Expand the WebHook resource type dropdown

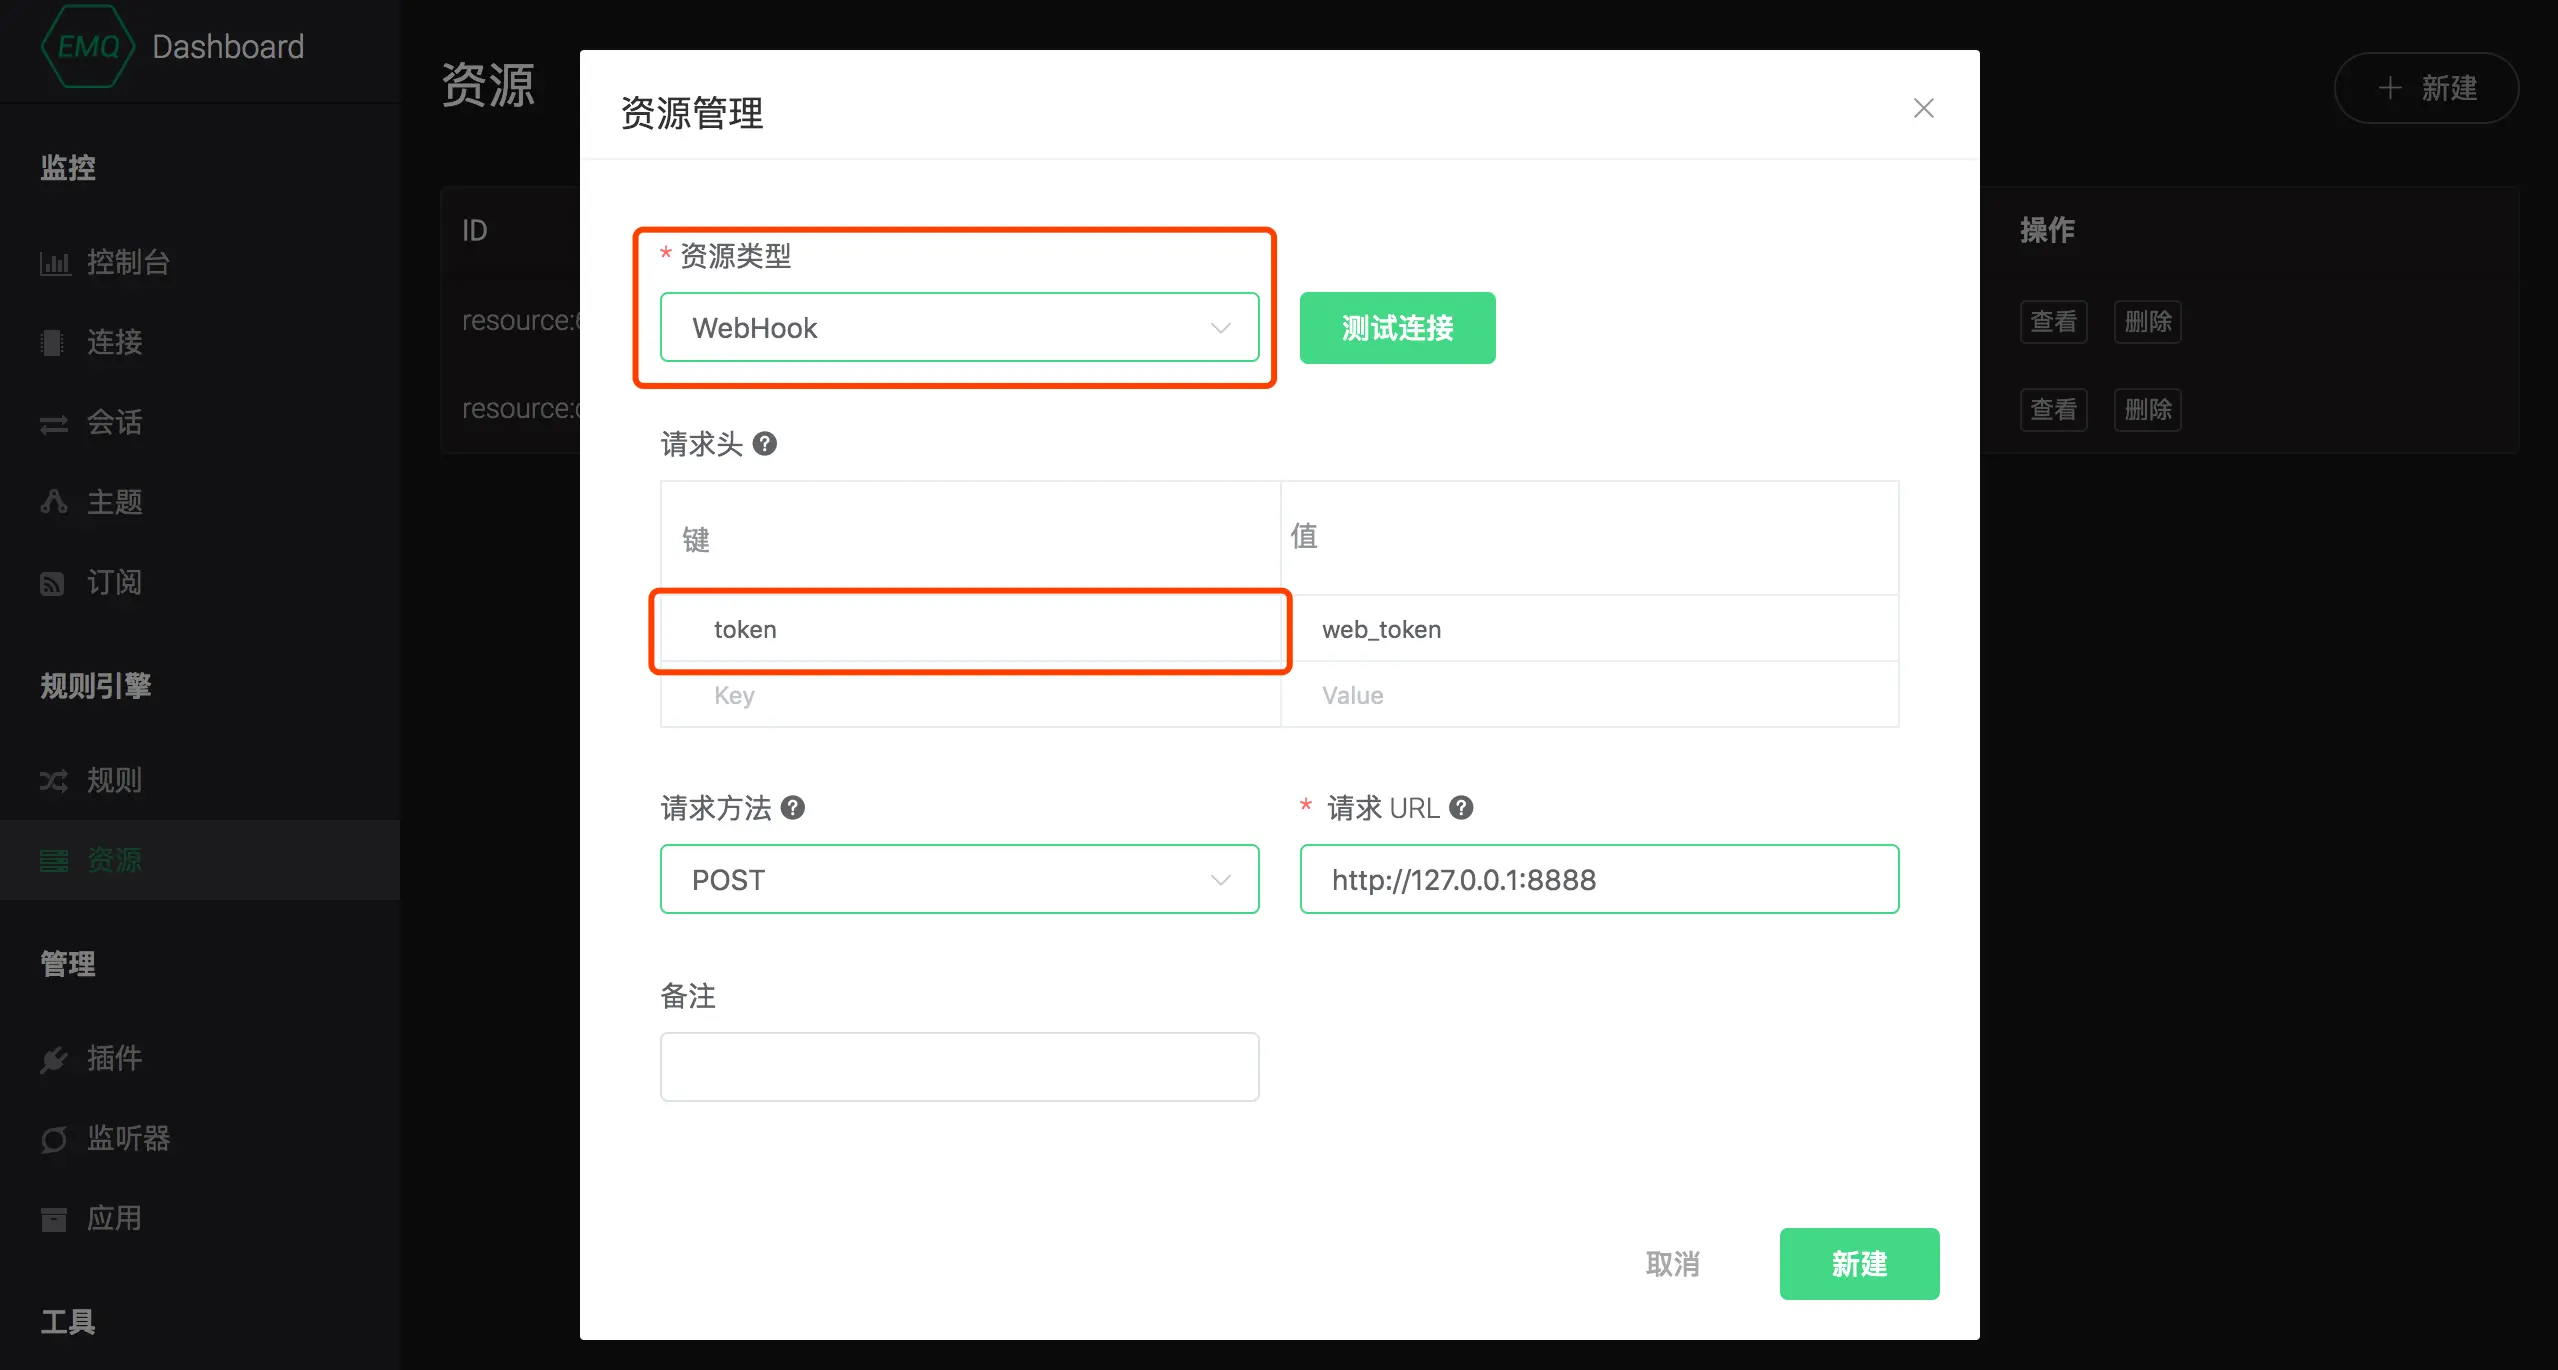pyautogui.click(x=958, y=328)
